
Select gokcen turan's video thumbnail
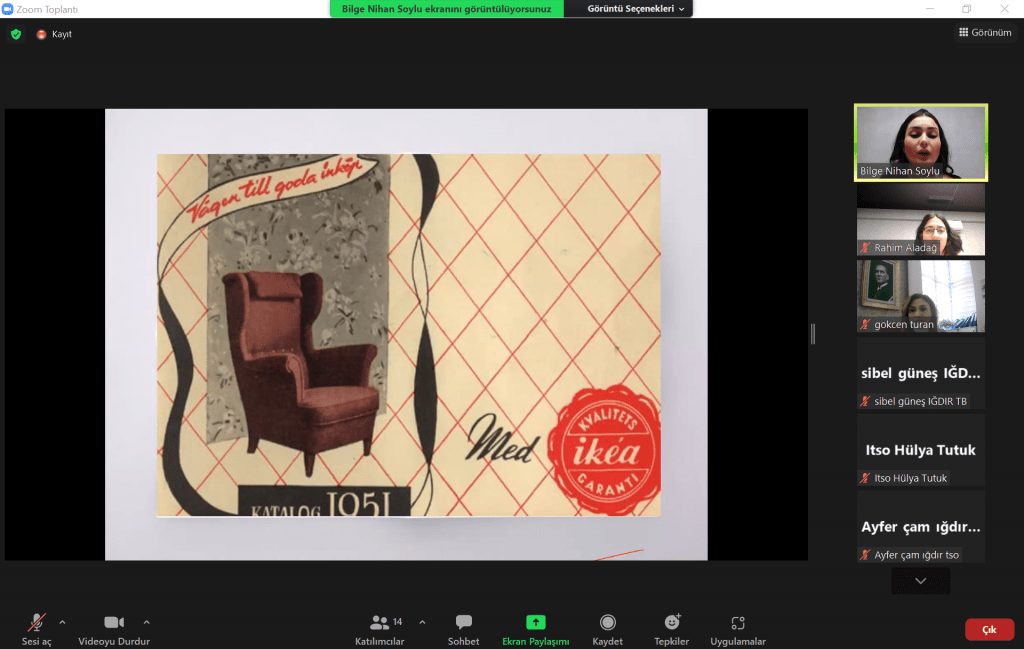tap(920, 296)
